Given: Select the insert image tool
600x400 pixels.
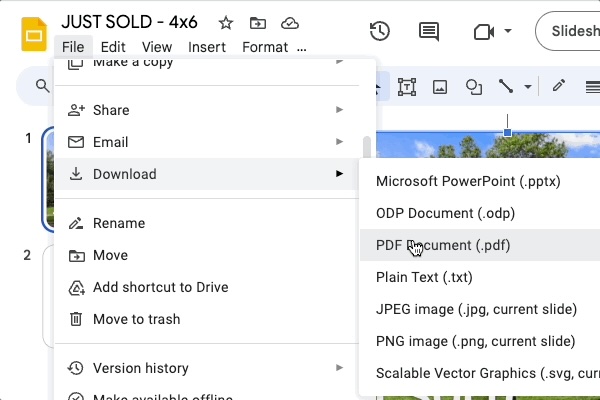Looking at the screenshot, I should point(440,87).
